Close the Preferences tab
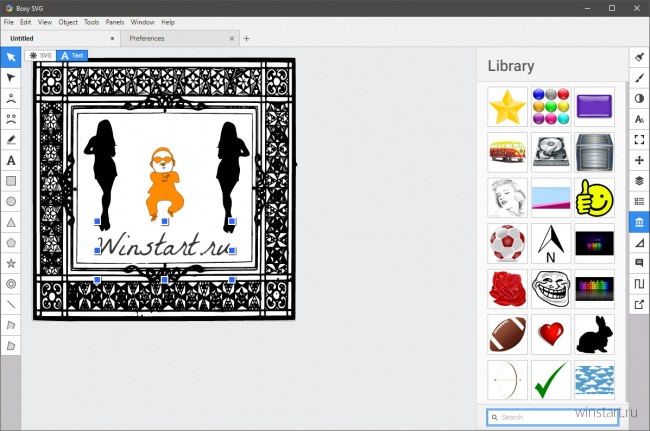This screenshot has height=431, width=650. pos(232,39)
